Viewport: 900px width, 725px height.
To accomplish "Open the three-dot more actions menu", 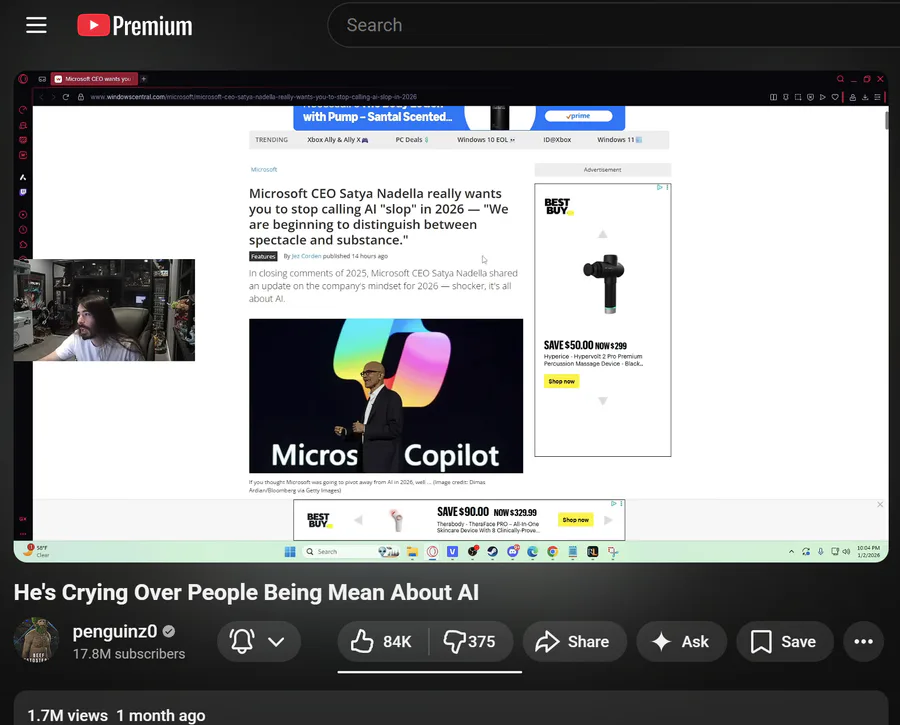I will (x=863, y=642).
